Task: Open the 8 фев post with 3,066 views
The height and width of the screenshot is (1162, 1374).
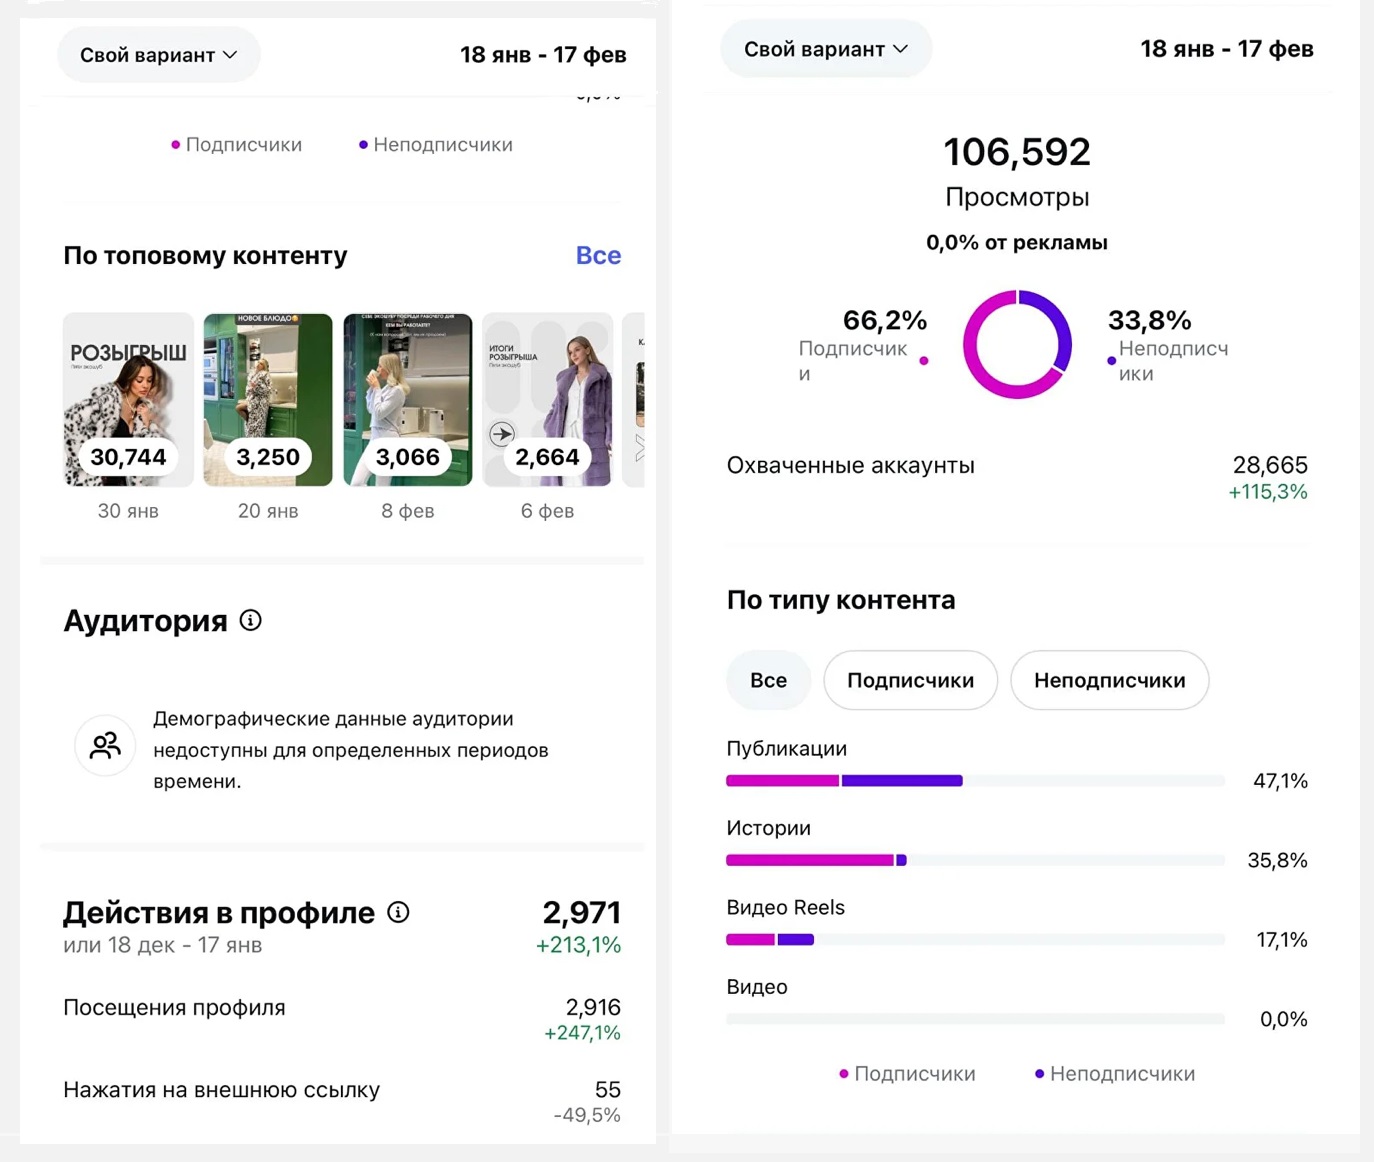Action: (x=408, y=400)
